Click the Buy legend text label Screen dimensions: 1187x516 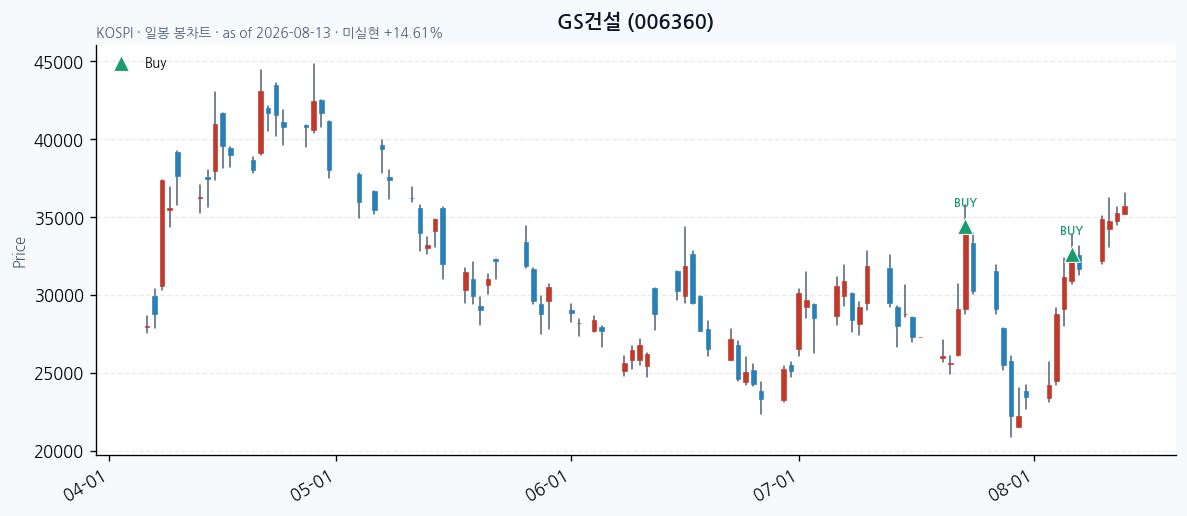(155, 64)
